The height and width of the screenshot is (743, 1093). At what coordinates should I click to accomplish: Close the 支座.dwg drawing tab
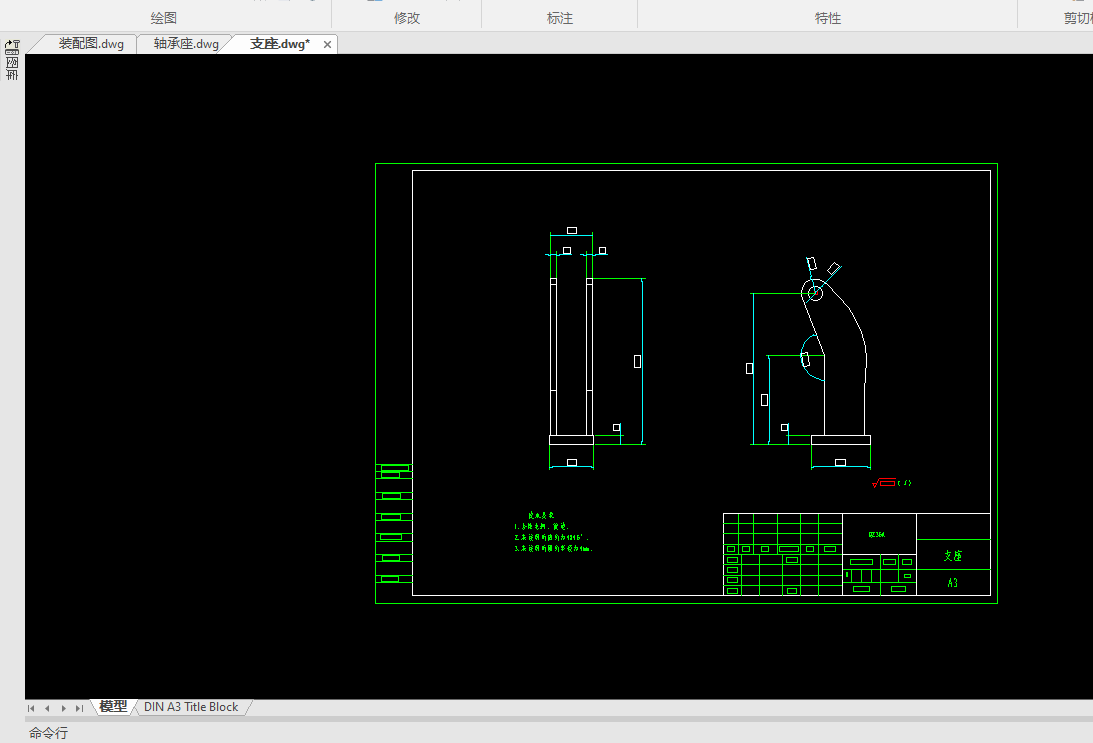[327, 45]
